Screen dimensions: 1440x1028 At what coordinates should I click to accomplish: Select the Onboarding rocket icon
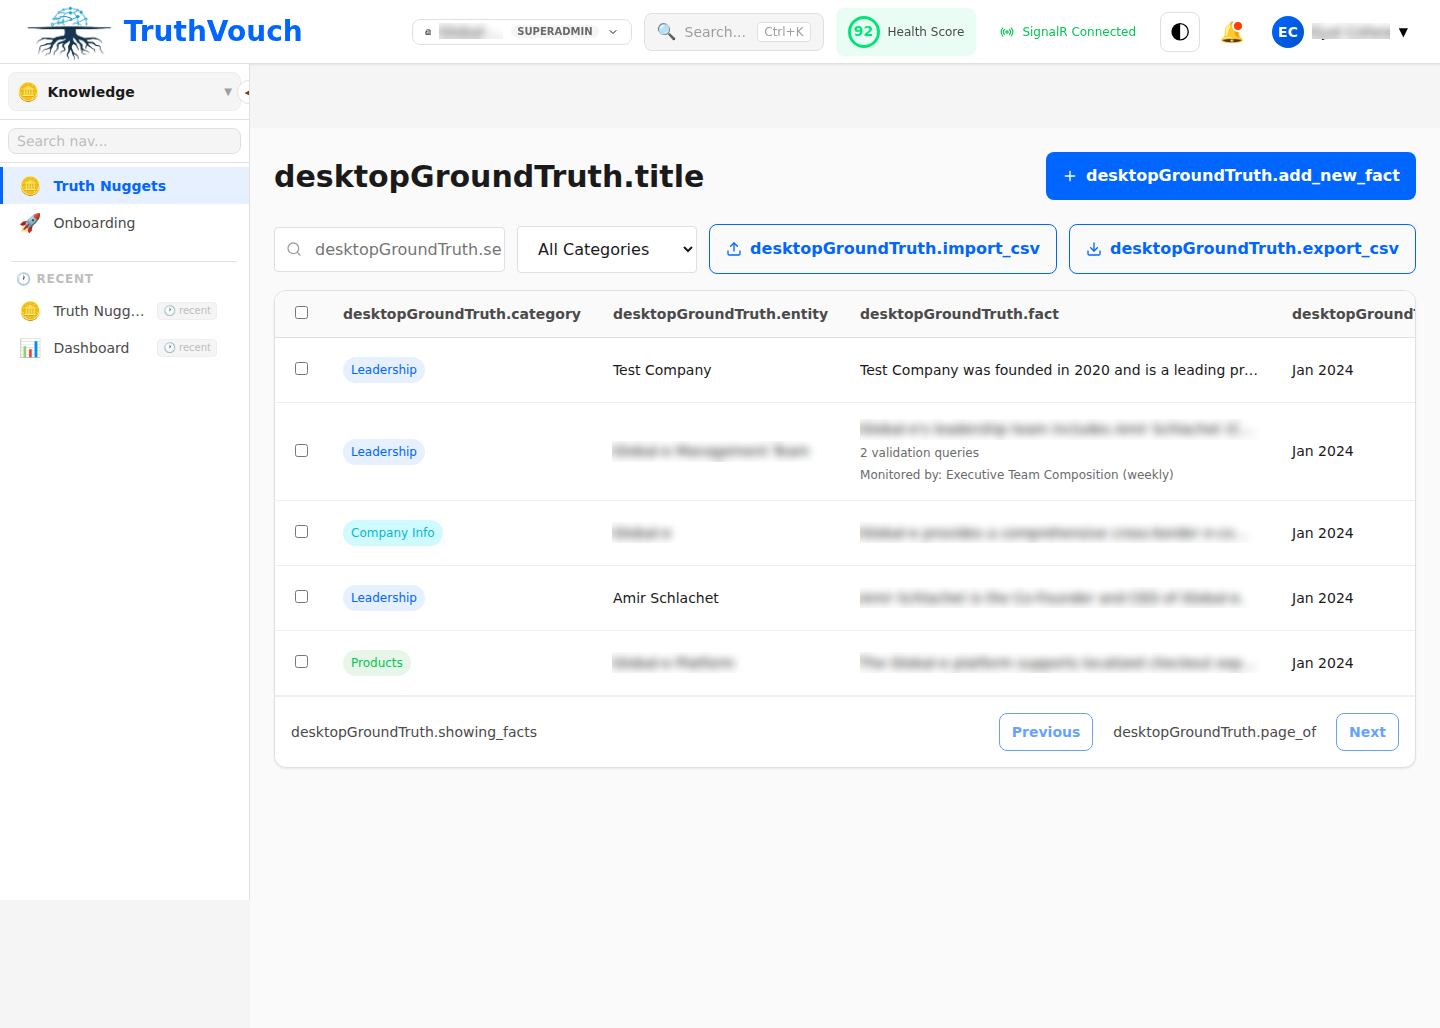(x=31, y=222)
